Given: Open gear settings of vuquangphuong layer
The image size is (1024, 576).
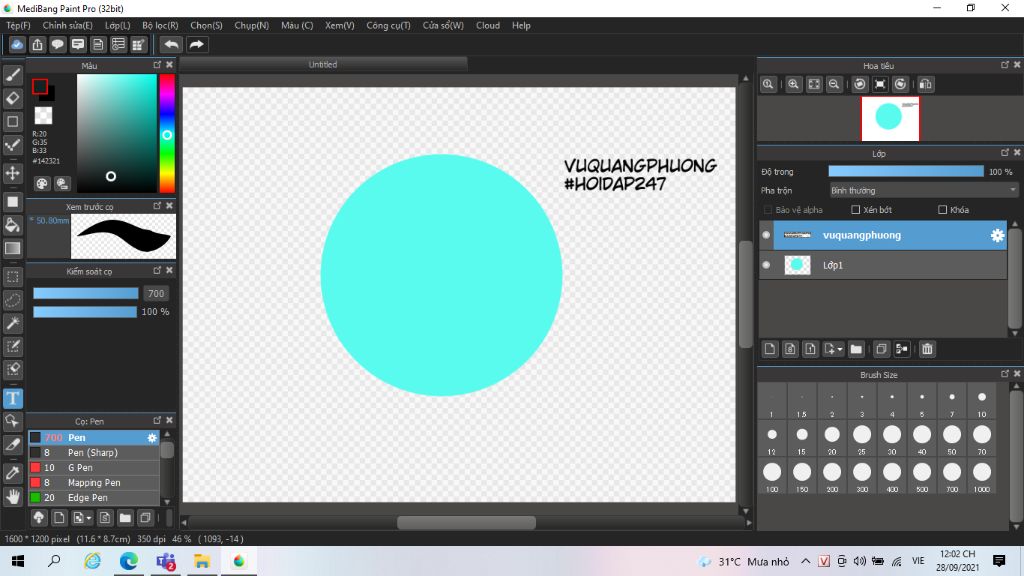Looking at the screenshot, I should point(997,236).
